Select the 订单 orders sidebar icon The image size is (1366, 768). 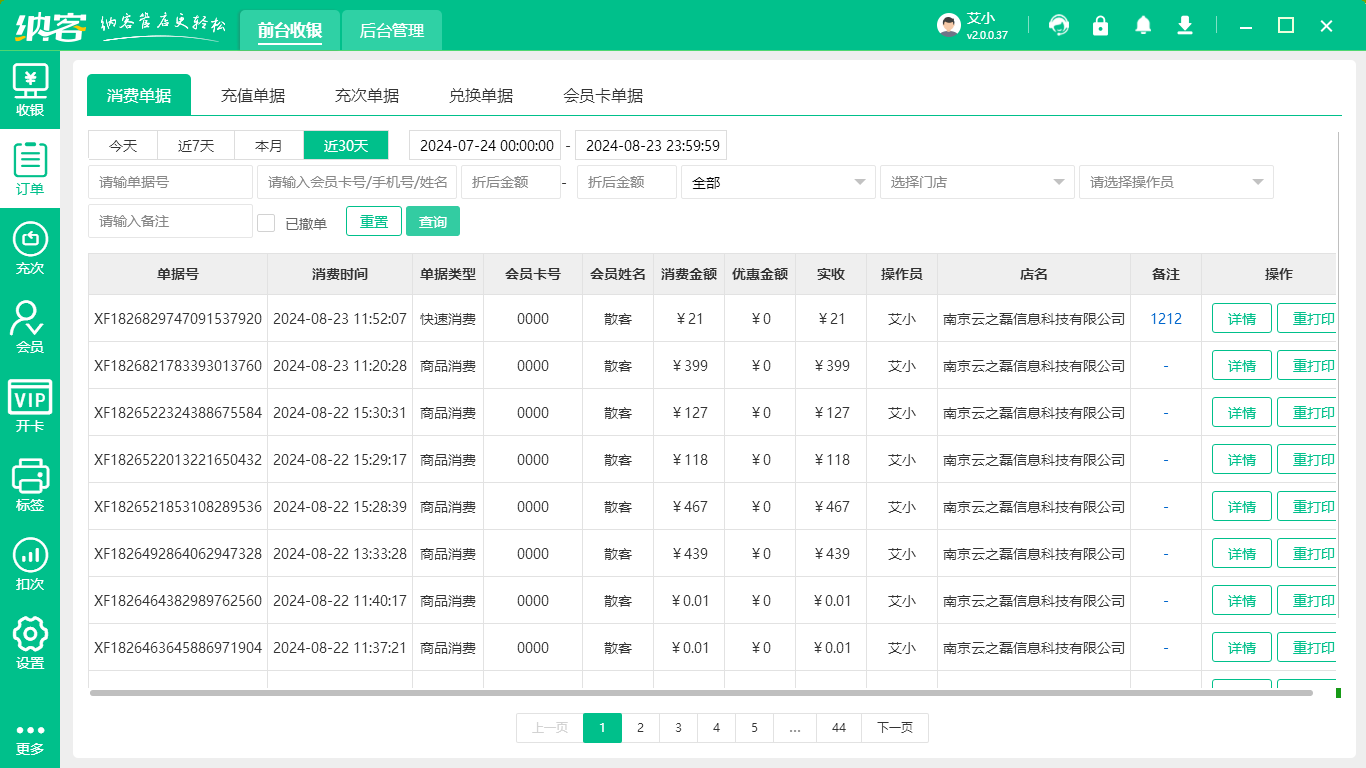click(x=30, y=169)
